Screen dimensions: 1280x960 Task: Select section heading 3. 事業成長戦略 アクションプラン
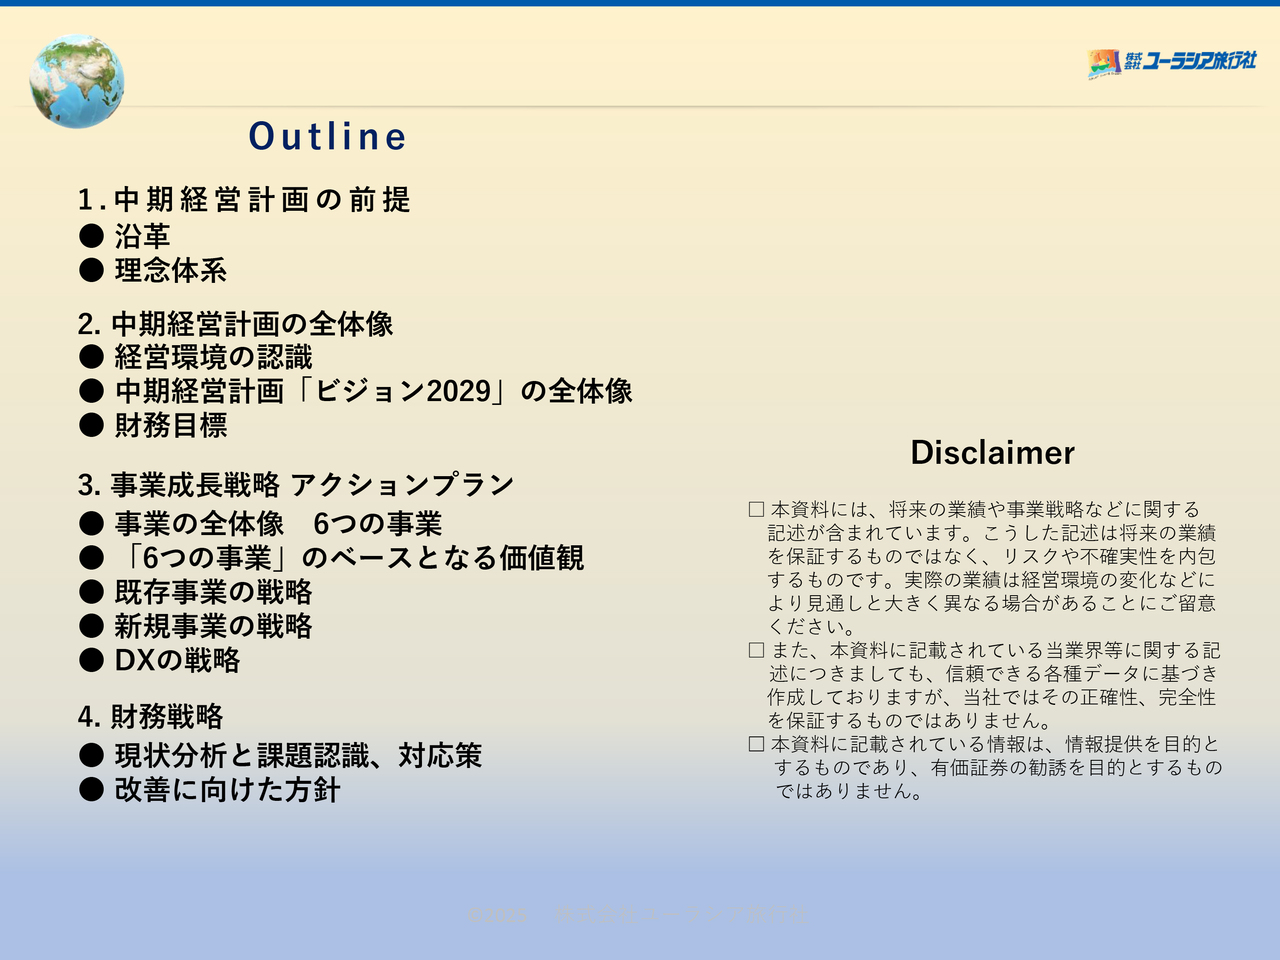[296, 485]
